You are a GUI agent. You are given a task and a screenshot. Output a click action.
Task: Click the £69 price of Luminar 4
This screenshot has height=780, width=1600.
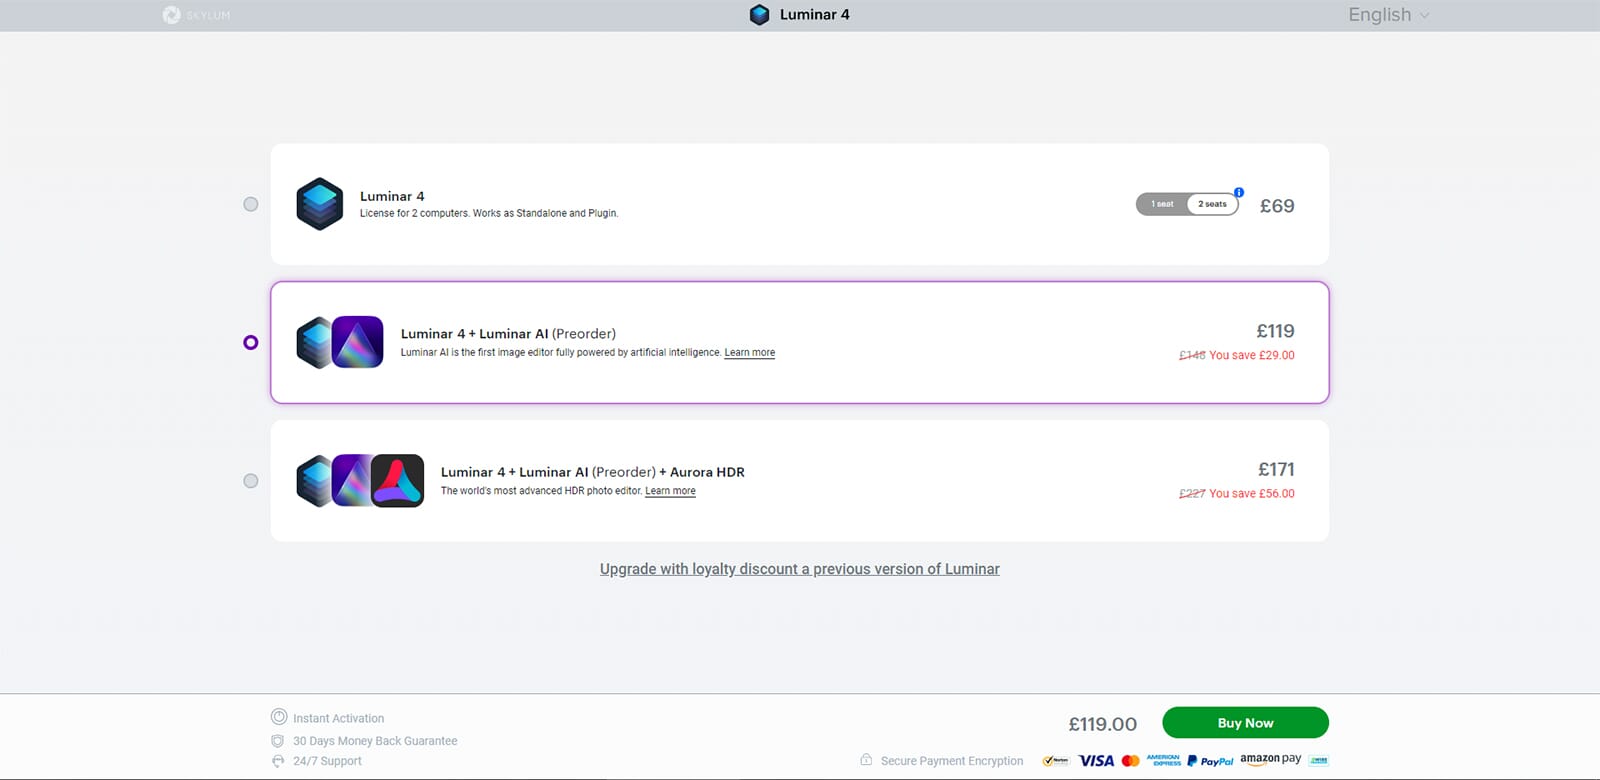point(1277,206)
